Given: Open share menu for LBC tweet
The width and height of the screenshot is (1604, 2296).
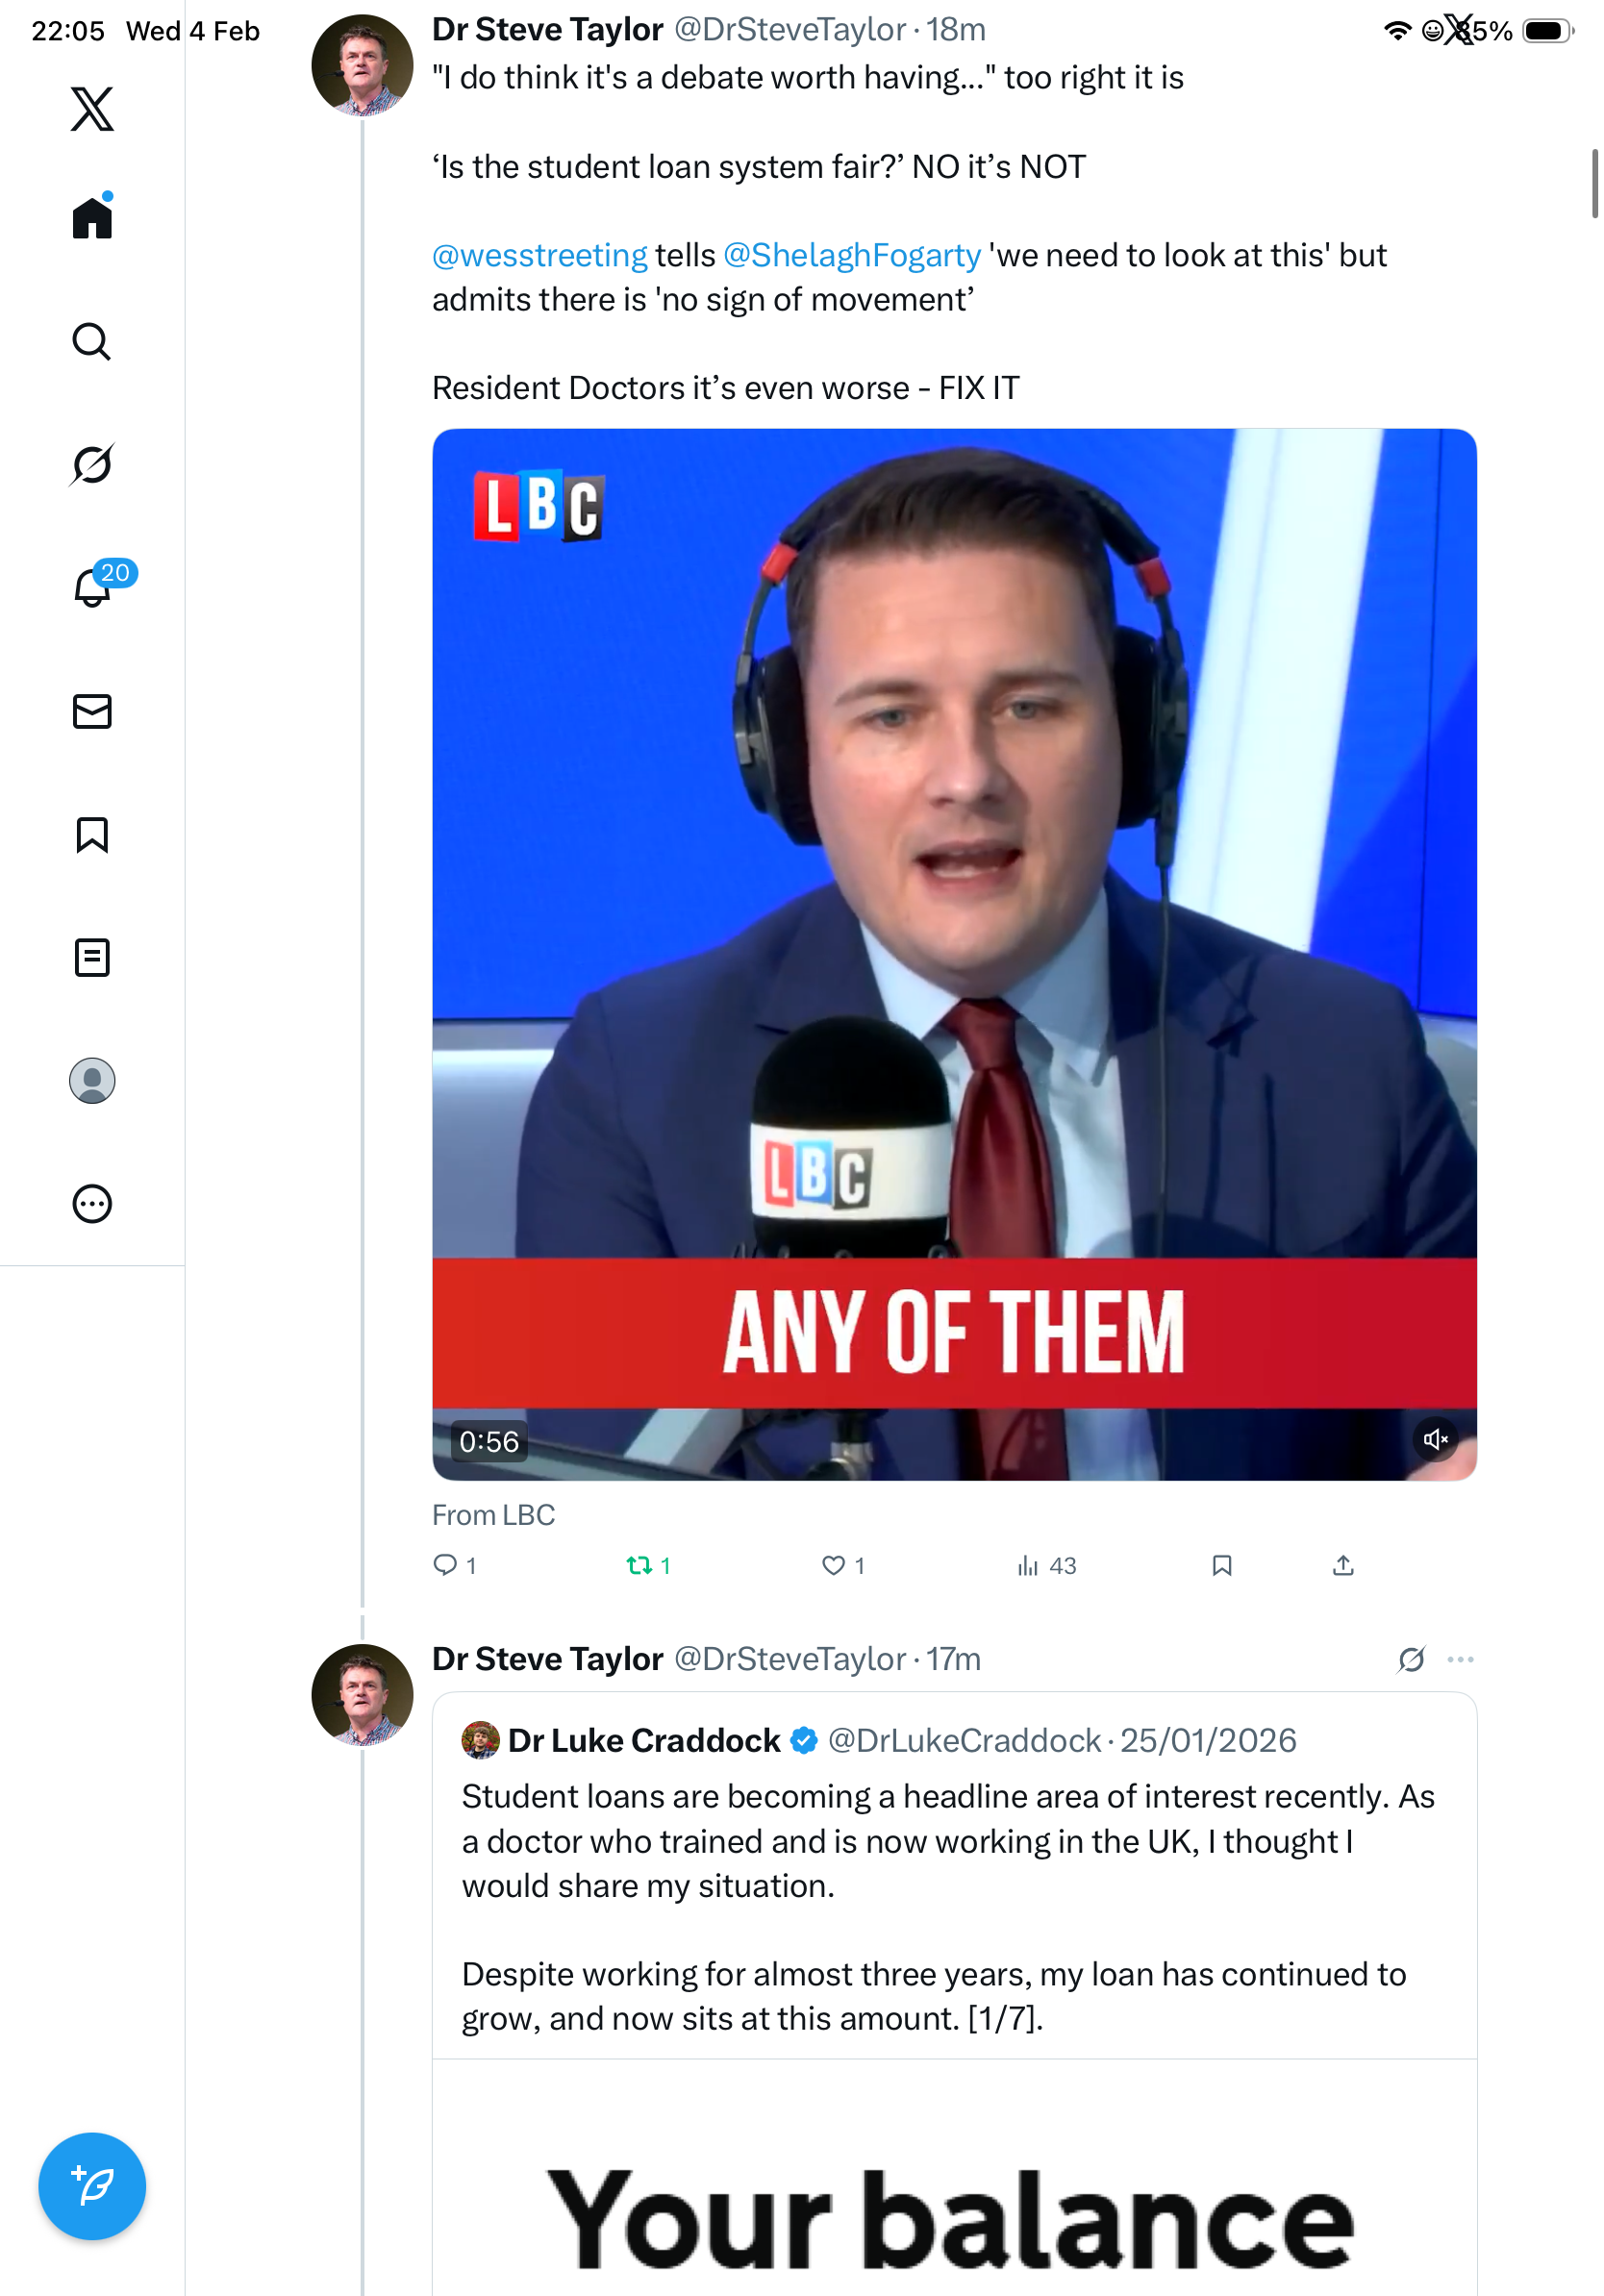Looking at the screenshot, I should click(1343, 1565).
